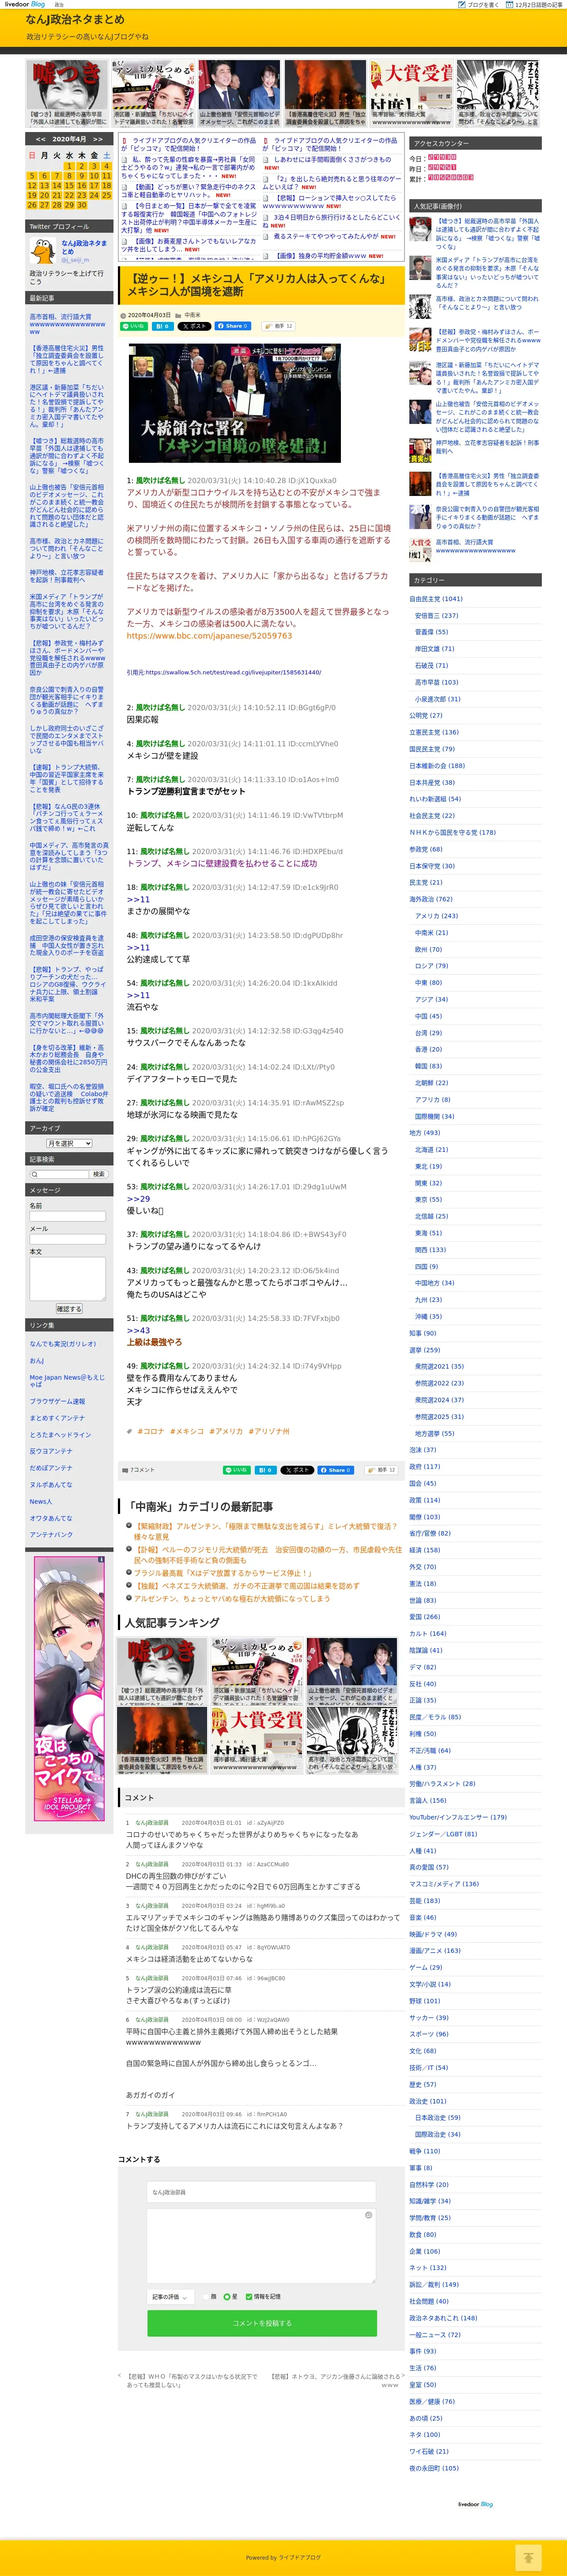567x2576 pixels.
Task: Click the 確認する button in the message form
Action: tap(68, 1308)
